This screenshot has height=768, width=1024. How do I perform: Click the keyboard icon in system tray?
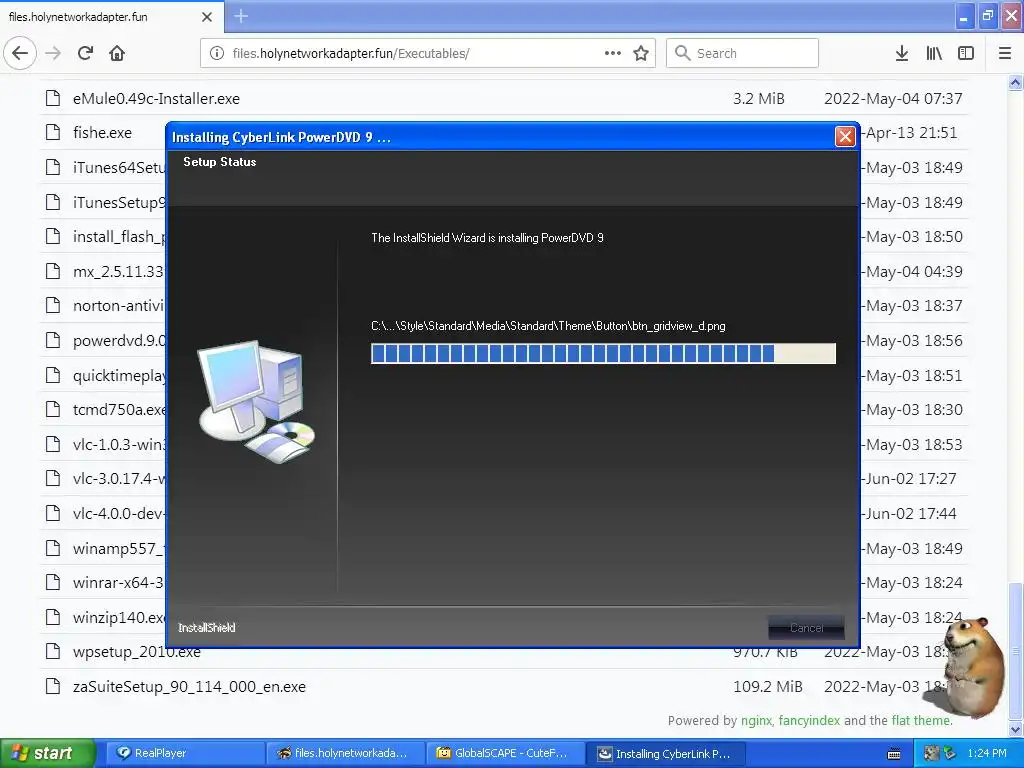[894, 754]
